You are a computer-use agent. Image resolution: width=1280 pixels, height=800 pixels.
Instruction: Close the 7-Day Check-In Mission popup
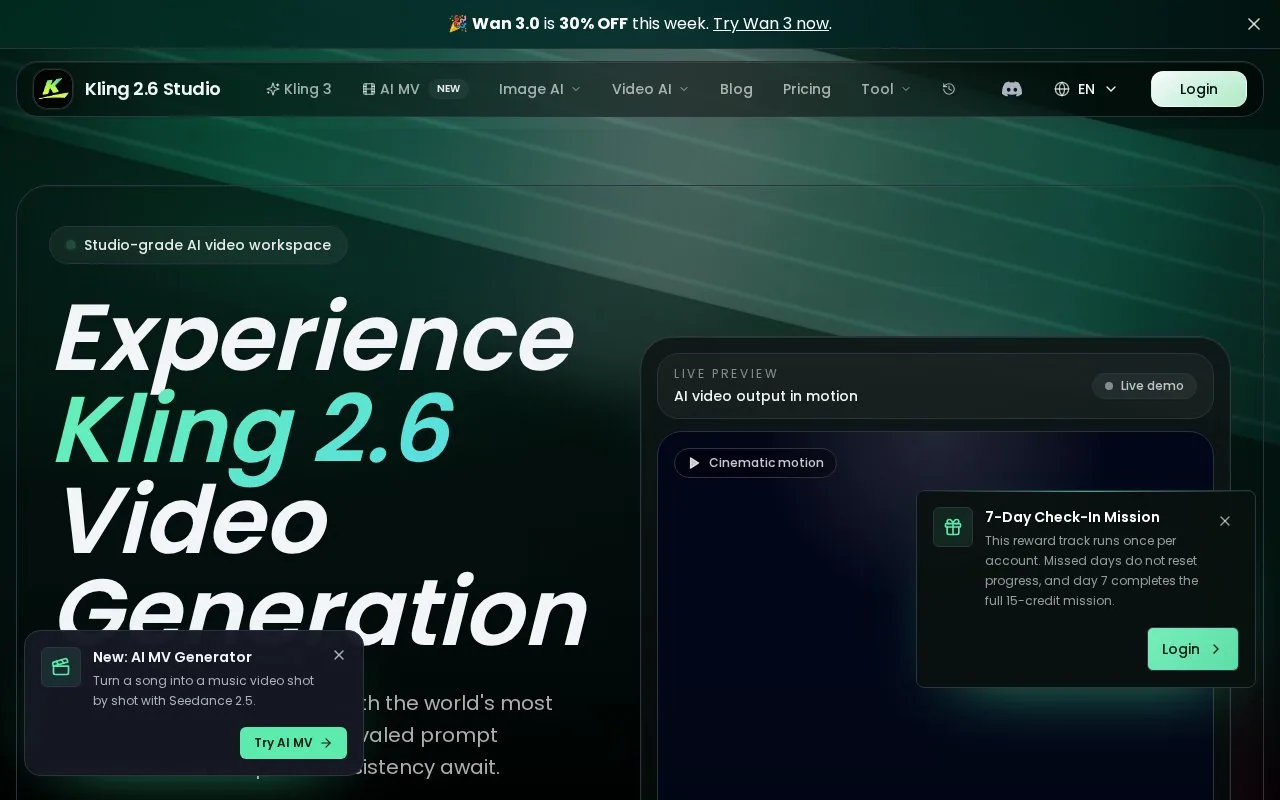click(x=1225, y=521)
